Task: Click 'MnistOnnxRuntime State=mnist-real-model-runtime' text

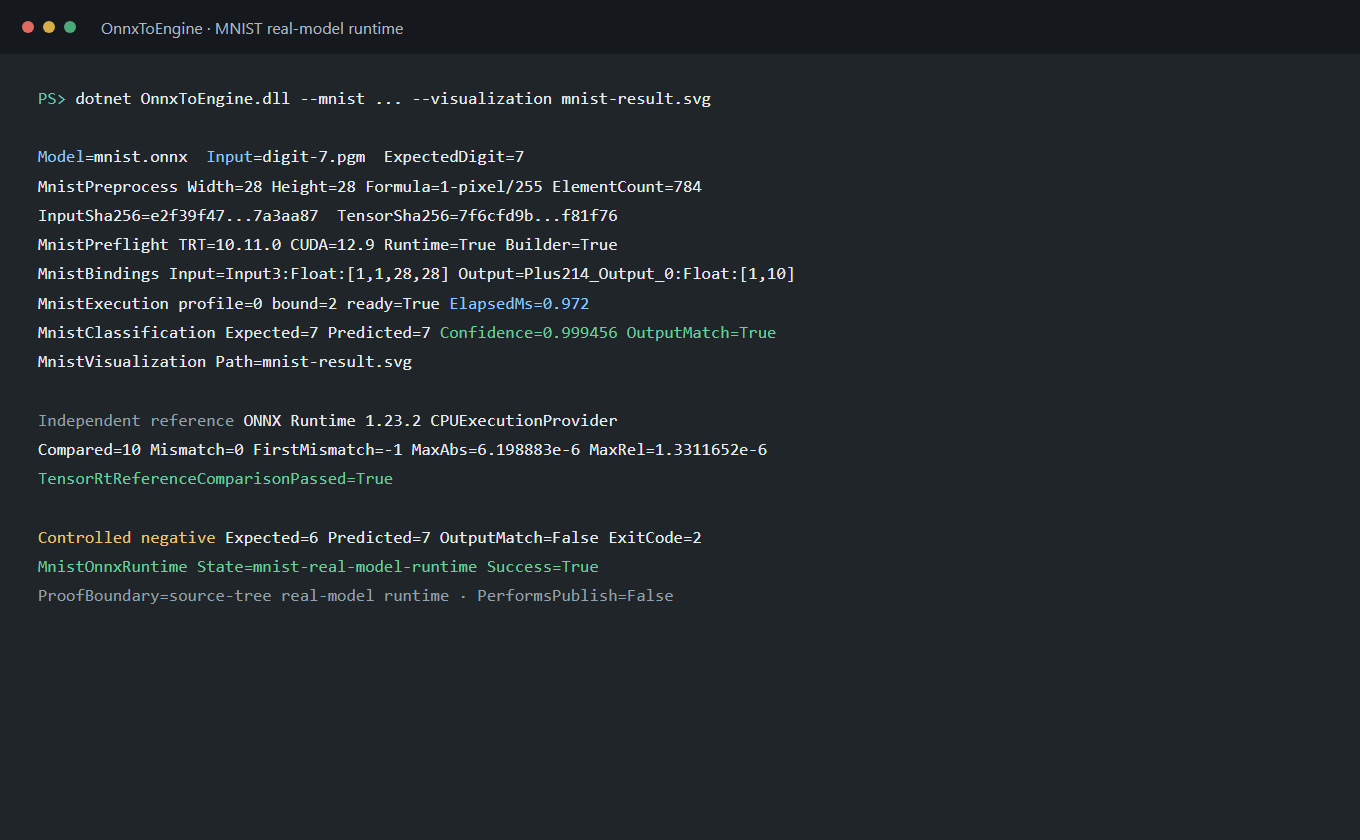Action: coord(258,567)
